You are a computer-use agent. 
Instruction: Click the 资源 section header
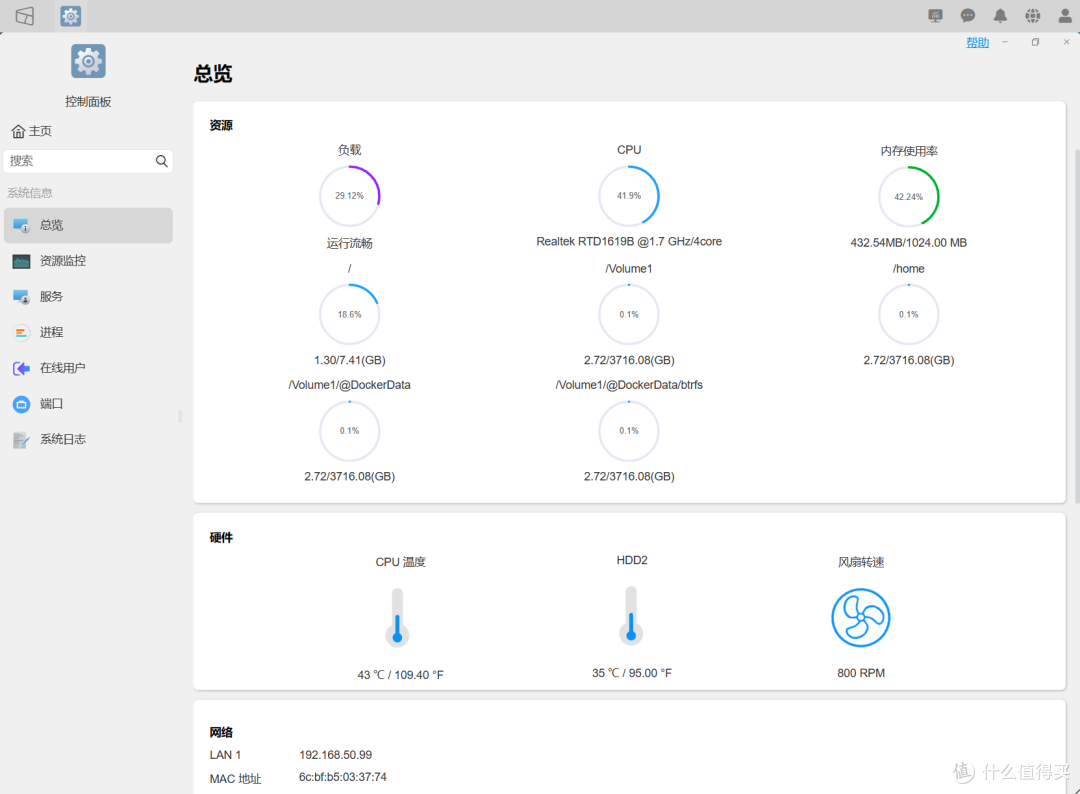click(221, 125)
